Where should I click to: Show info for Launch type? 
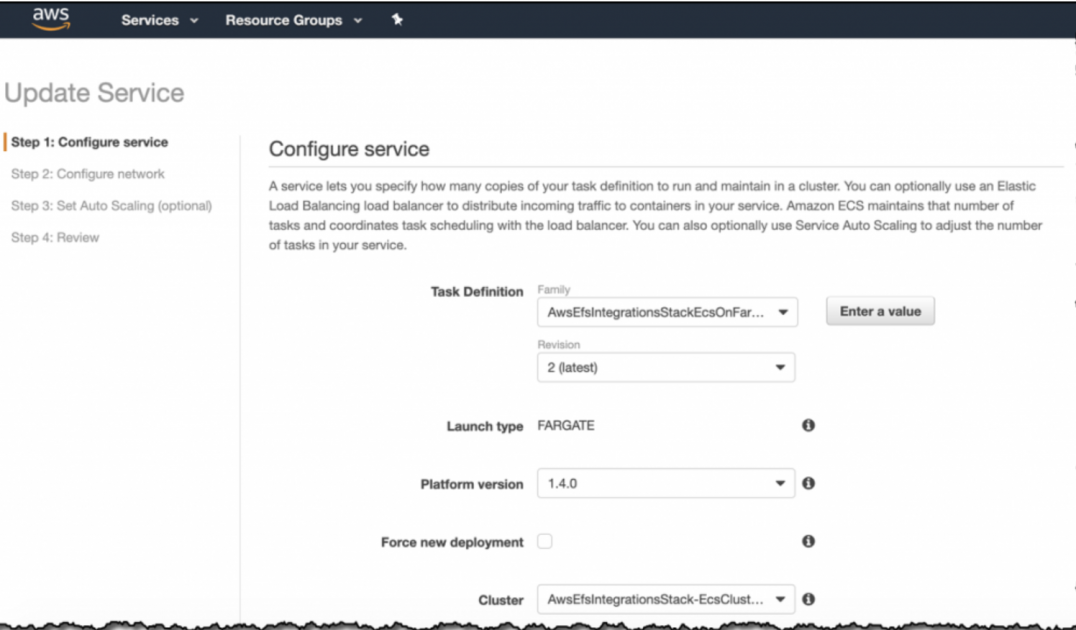click(x=808, y=425)
